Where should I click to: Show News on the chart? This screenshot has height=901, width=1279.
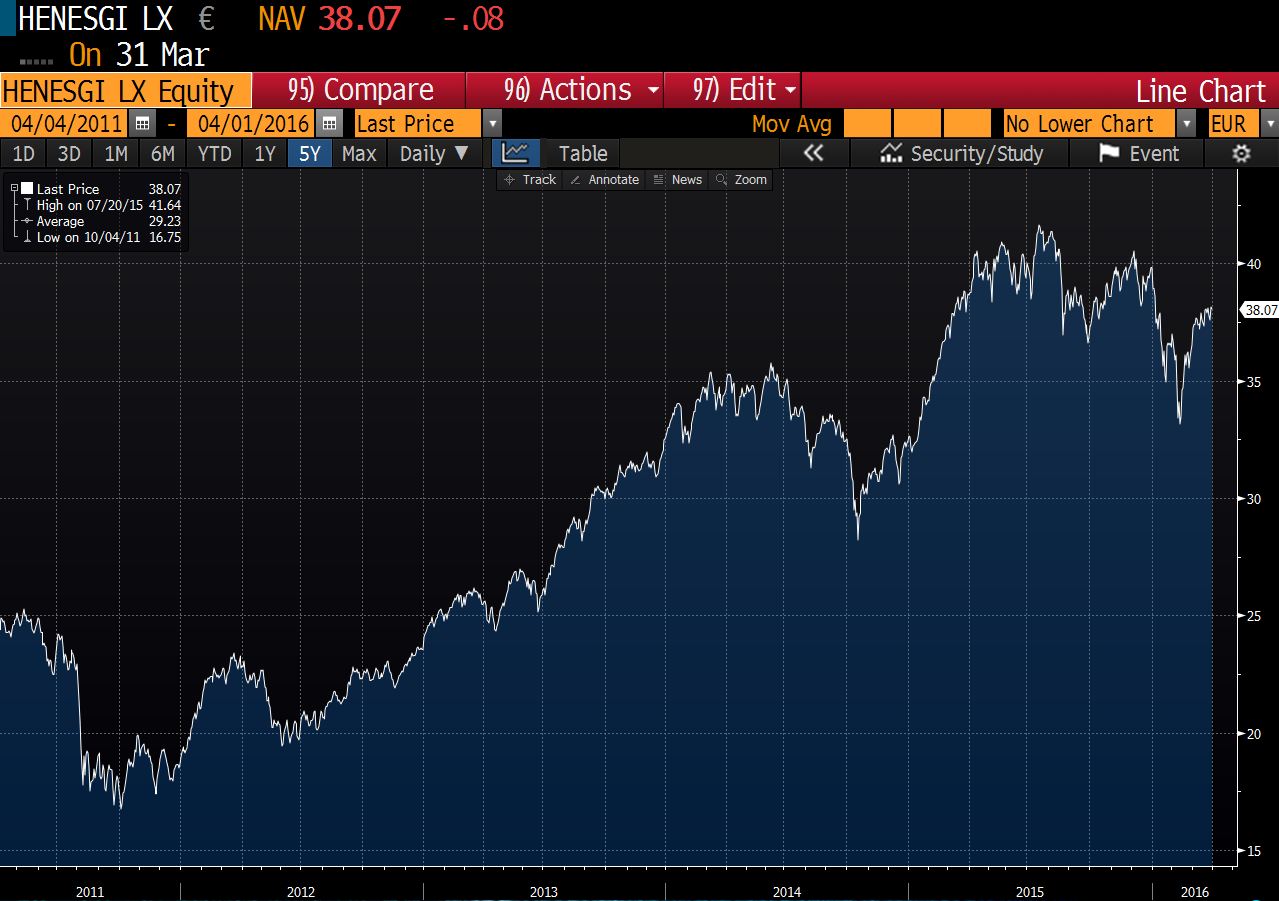point(677,180)
